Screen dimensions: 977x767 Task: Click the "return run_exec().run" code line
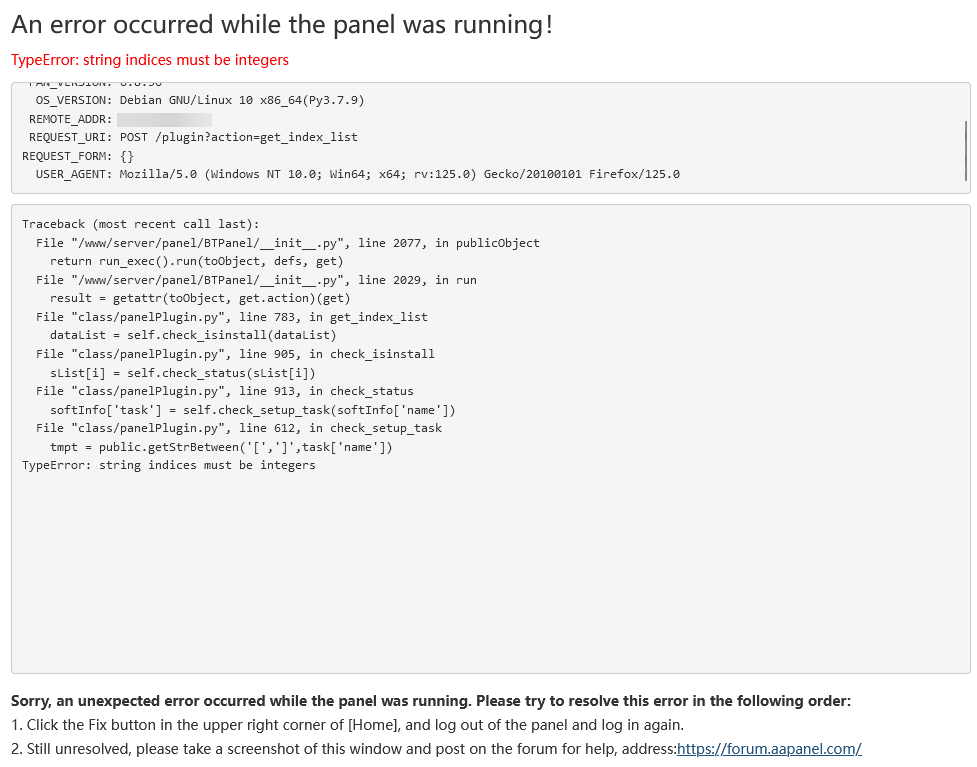coord(197,261)
